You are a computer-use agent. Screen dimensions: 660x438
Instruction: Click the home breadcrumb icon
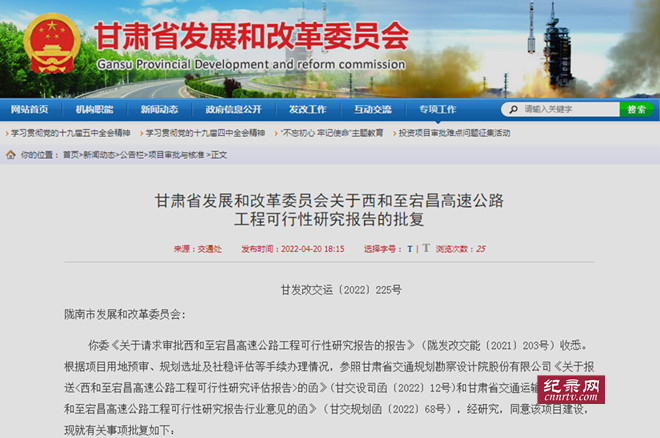click(11, 155)
